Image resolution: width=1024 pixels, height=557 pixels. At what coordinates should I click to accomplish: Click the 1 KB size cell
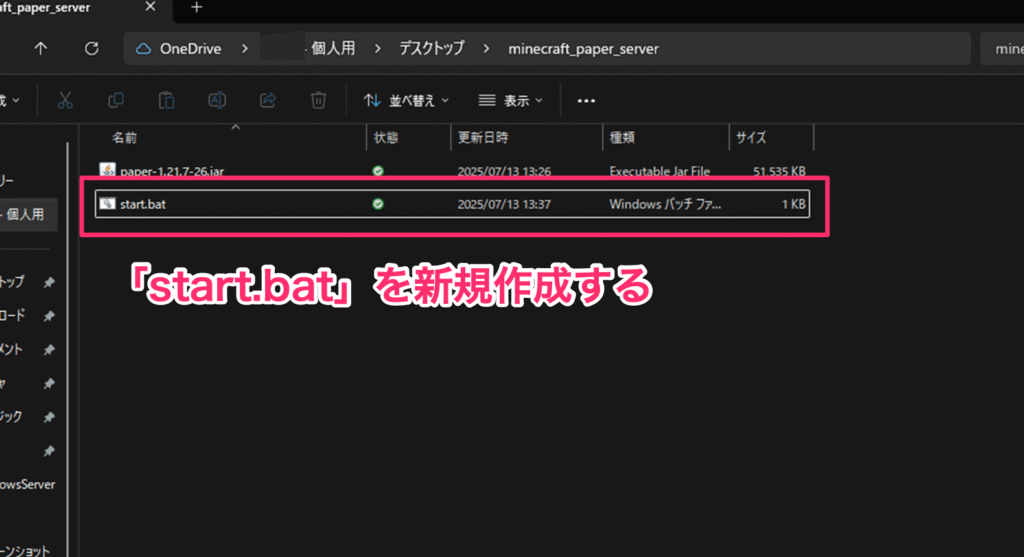click(x=793, y=204)
